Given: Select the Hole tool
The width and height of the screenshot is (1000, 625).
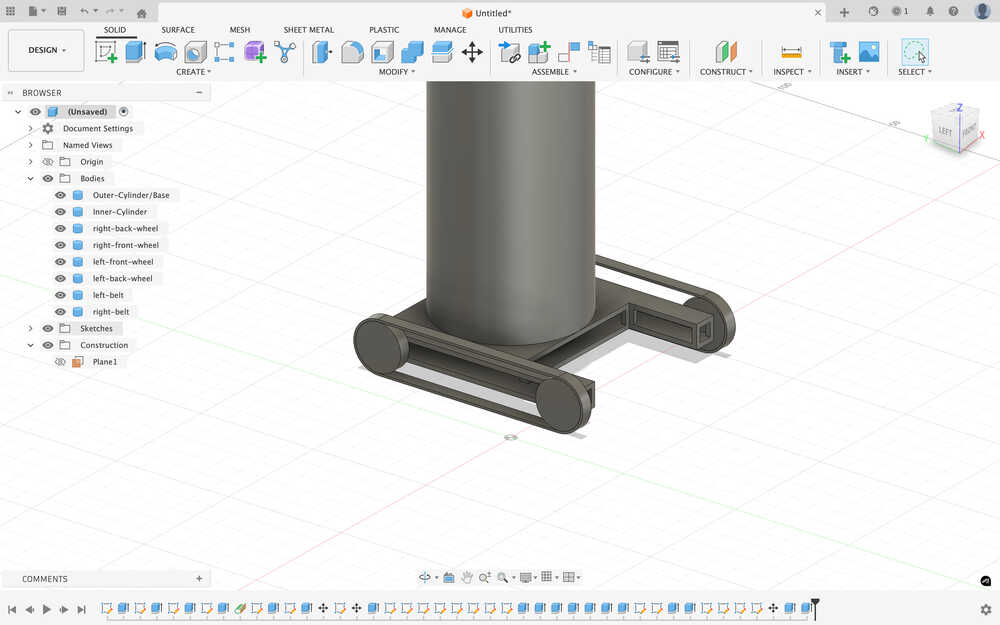Looking at the screenshot, I should [x=195, y=52].
